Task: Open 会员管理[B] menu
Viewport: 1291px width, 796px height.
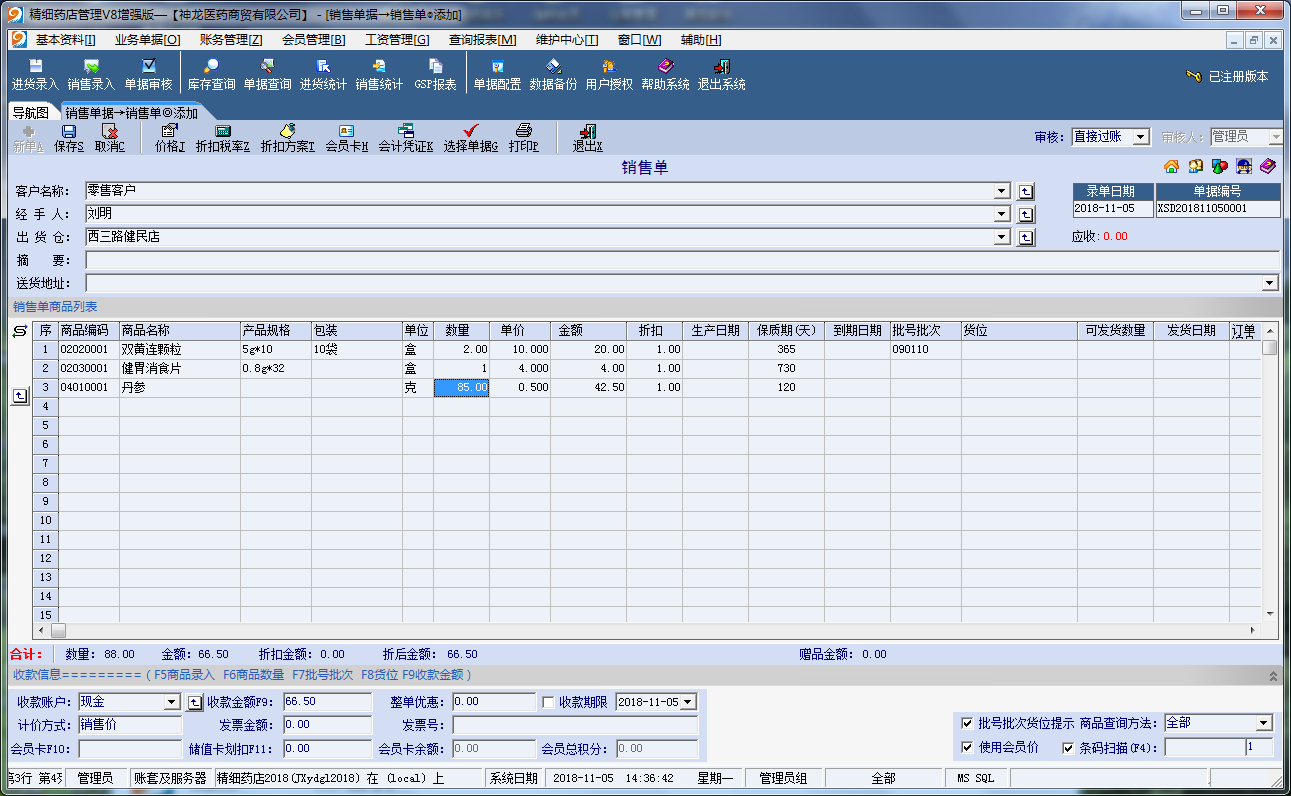Action: 314,39
